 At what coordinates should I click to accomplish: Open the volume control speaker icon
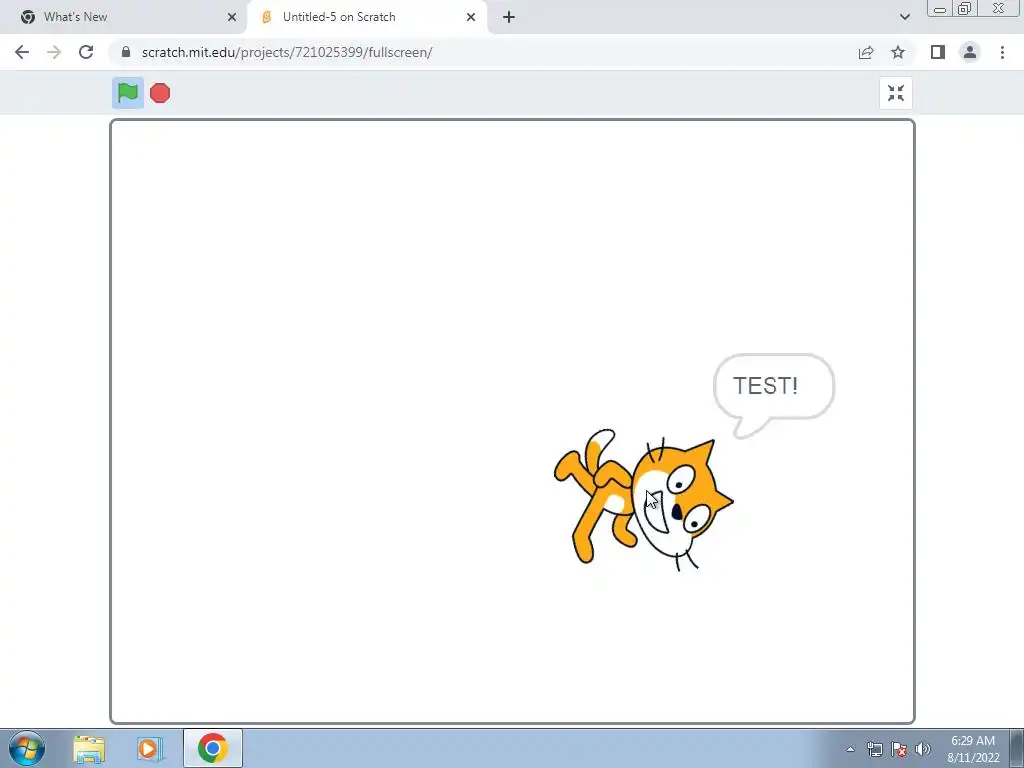(x=923, y=750)
